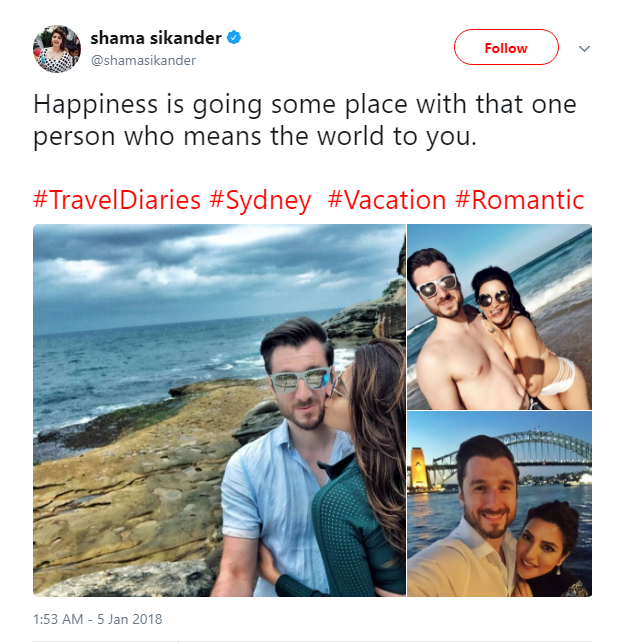Open the #TravelDiaries hashtag
This screenshot has height=644, width=619.
117,200
